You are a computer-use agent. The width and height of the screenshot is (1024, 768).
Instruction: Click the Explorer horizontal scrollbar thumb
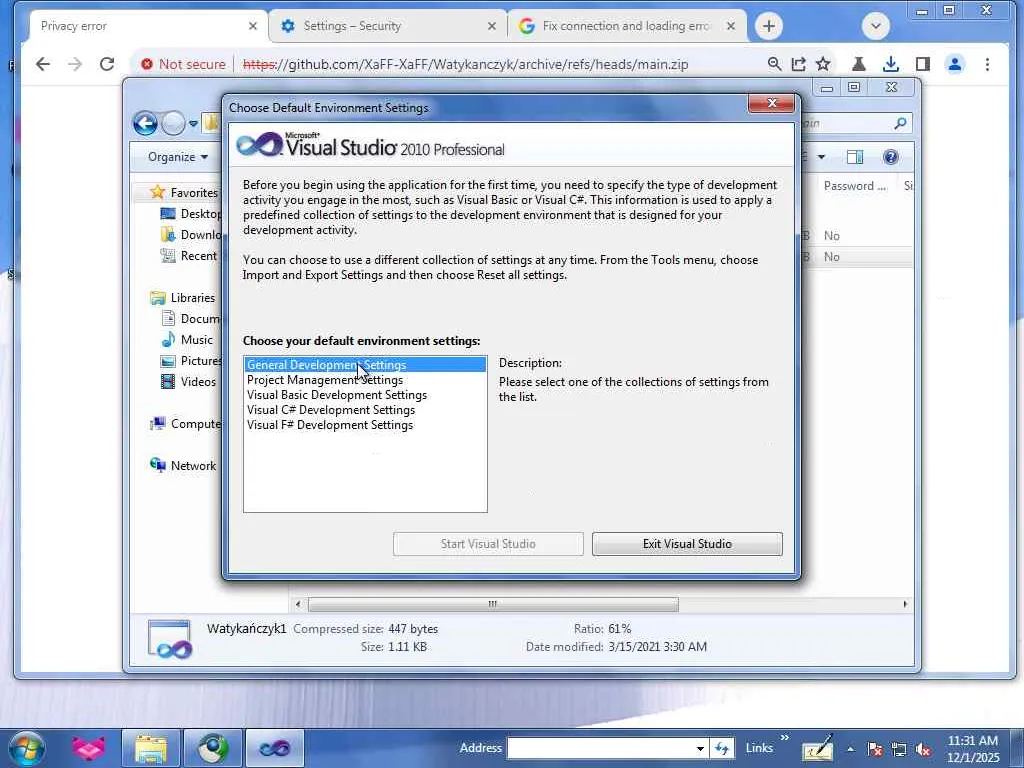point(493,604)
